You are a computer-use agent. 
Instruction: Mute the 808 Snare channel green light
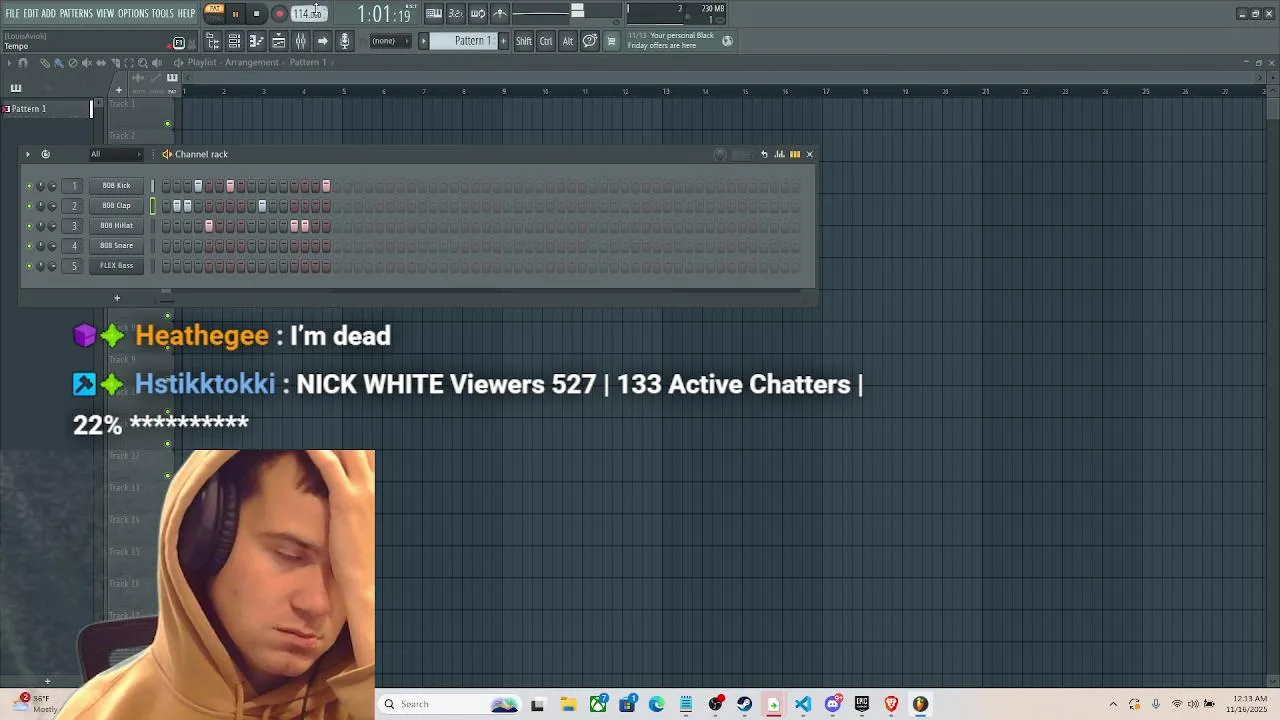tap(29, 246)
